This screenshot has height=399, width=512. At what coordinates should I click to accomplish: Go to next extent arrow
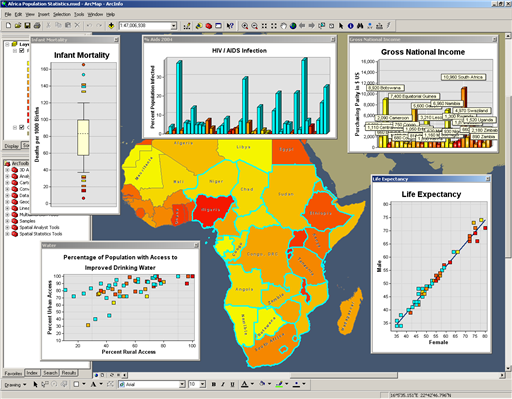pyautogui.click(x=312, y=26)
